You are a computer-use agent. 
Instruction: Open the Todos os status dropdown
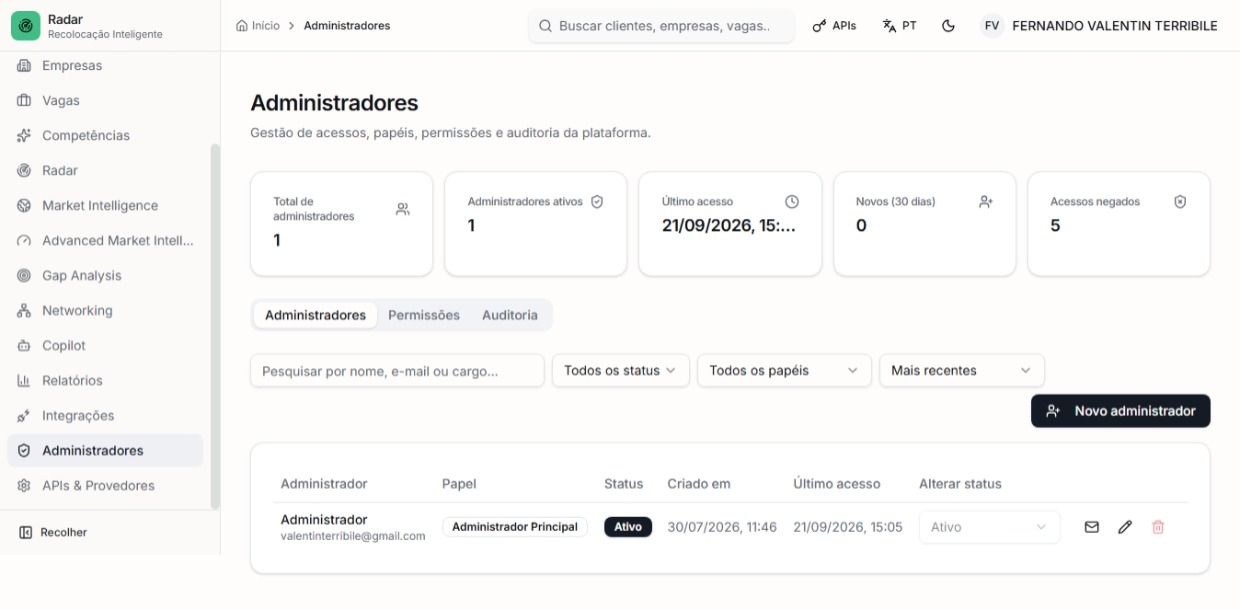[621, 371]
